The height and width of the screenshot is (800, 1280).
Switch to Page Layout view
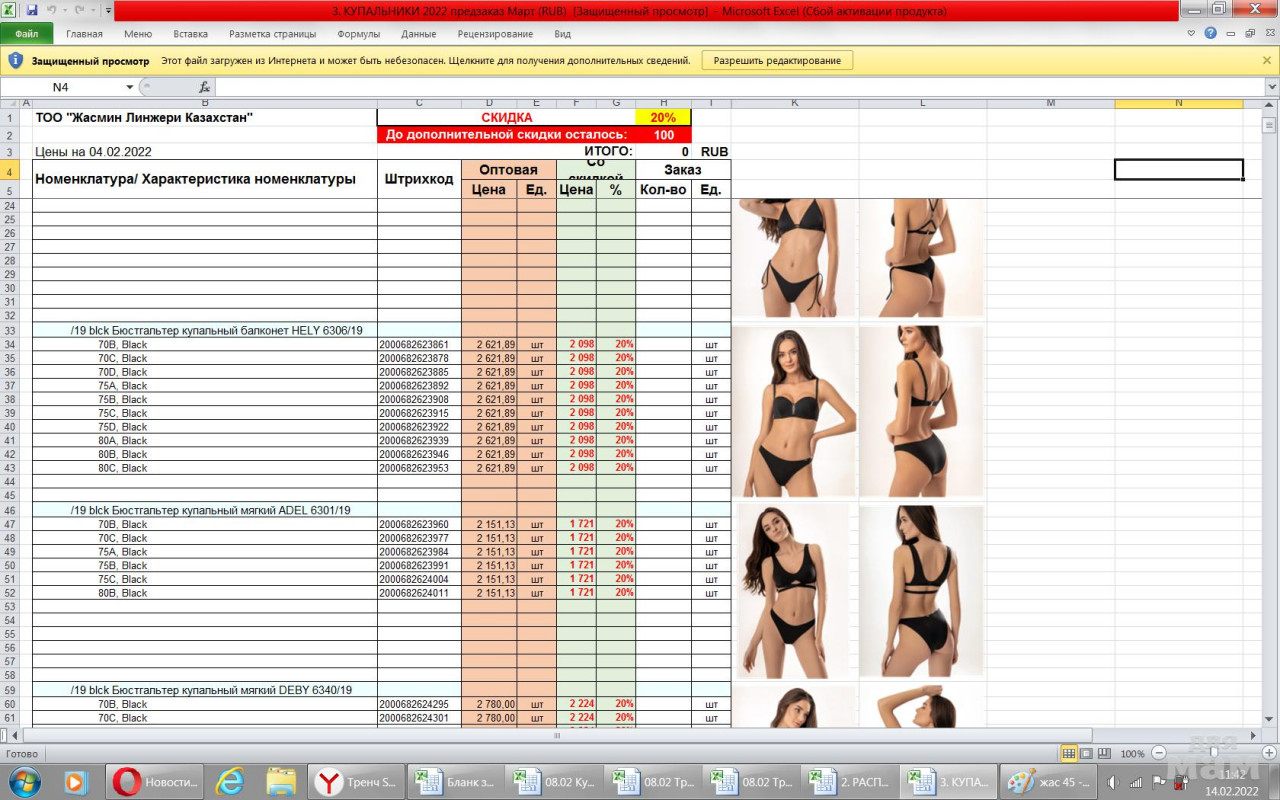click(x=1086, y=753)
